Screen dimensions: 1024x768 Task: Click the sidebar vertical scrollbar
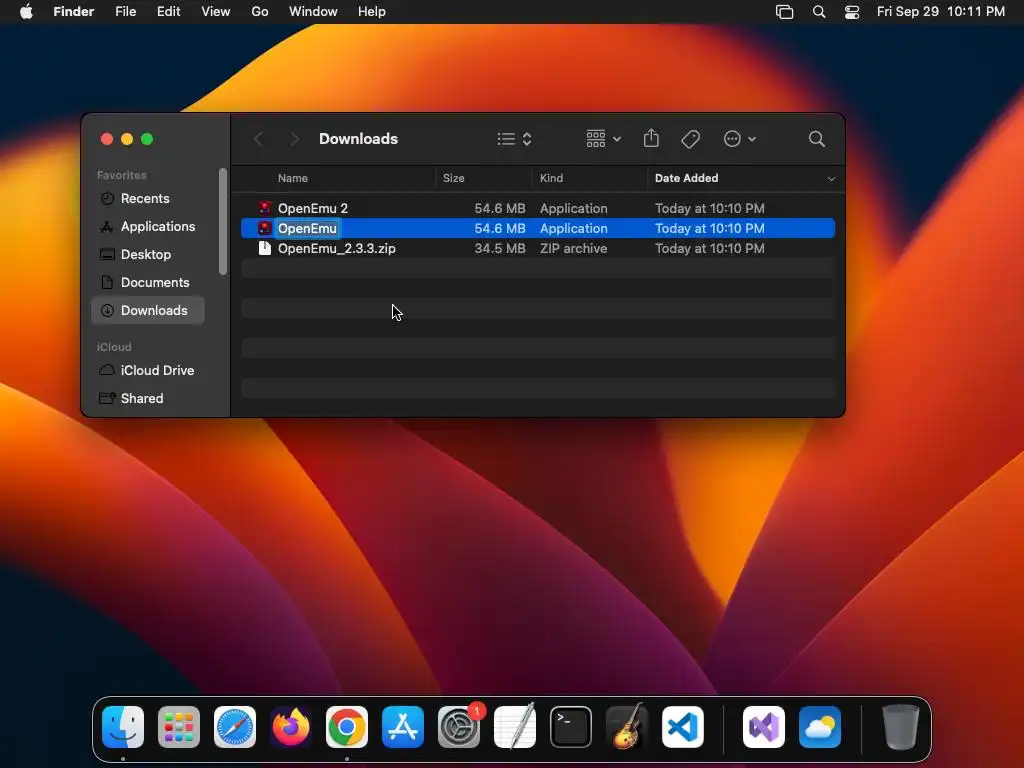[x=223, y=221]
